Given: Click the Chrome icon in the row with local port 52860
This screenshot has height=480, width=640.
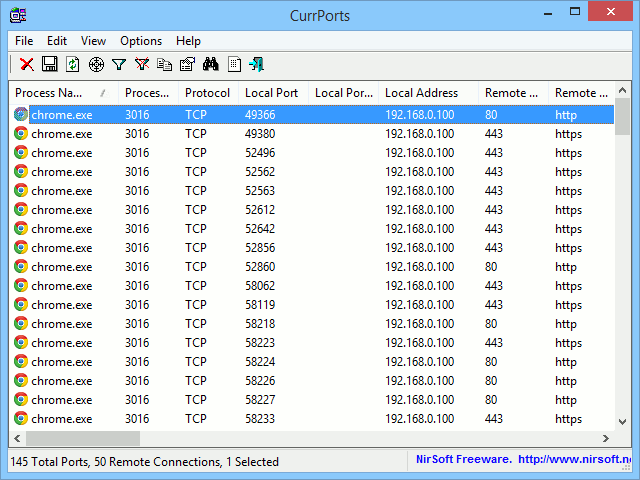Looking at the screenshot, I should click(21, 267).
